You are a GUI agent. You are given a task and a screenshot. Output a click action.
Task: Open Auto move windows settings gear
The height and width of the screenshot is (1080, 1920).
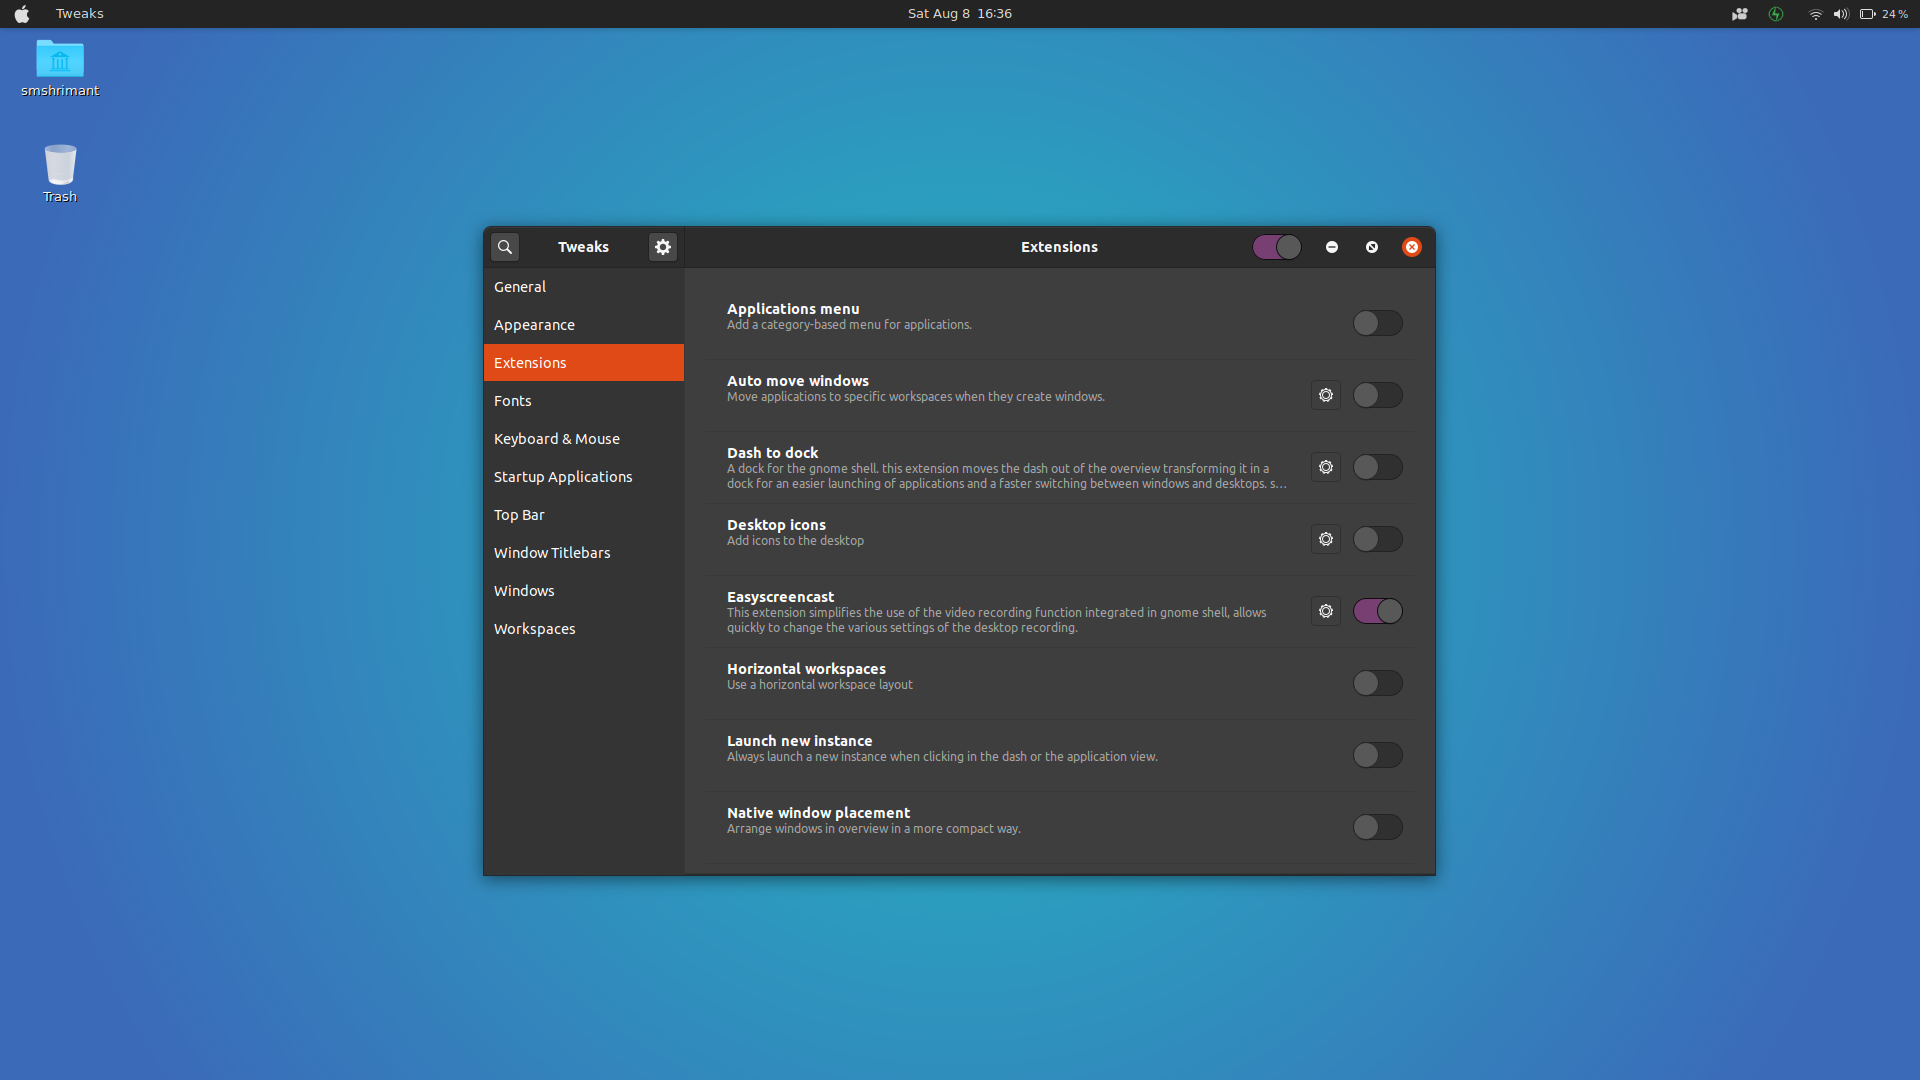click(x=1326, y=395)
